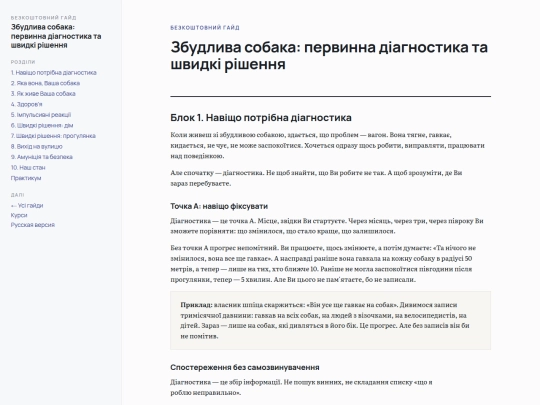Click heading 'Блок 1. Навіщо потрібна діагностика'
This screenshot has width=540, height=405.
(261, 118)
